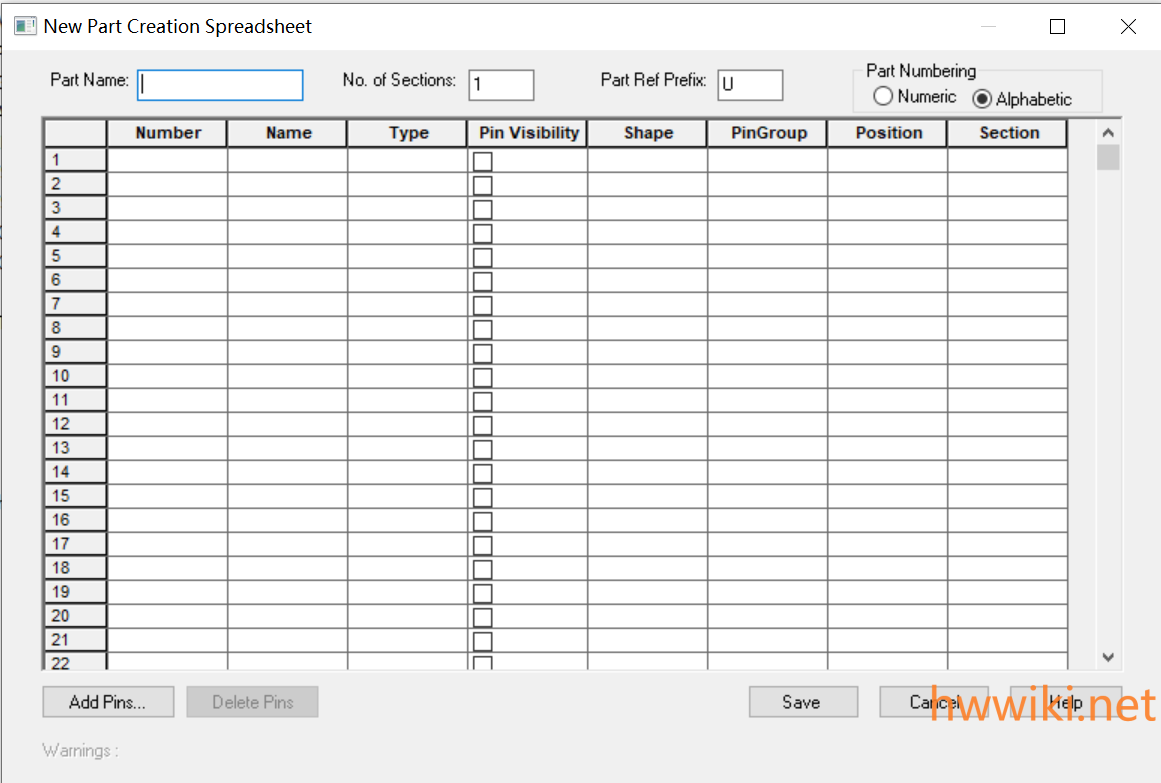The width and height of the screenshot is (1161, 783).
Task: Select row 10 via its row header
Action: pos(75,376)
